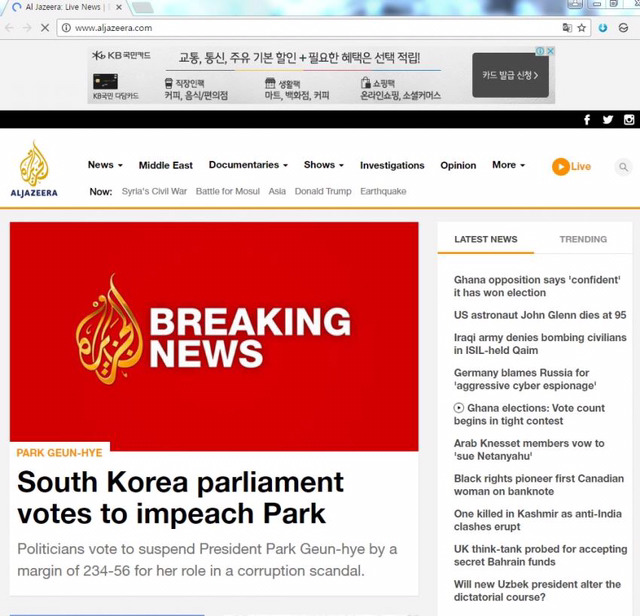The height and width of the screenshot is (616, 640).
Task: Bookmark this page with the star icon
Action: pos(582,28)
